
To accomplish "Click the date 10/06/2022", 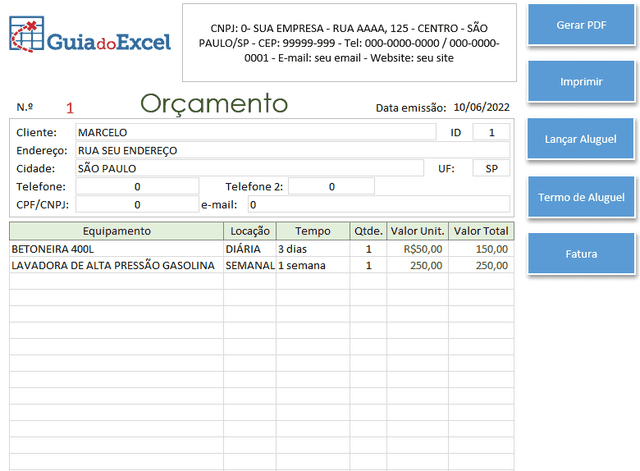I will tap(481, 107).
